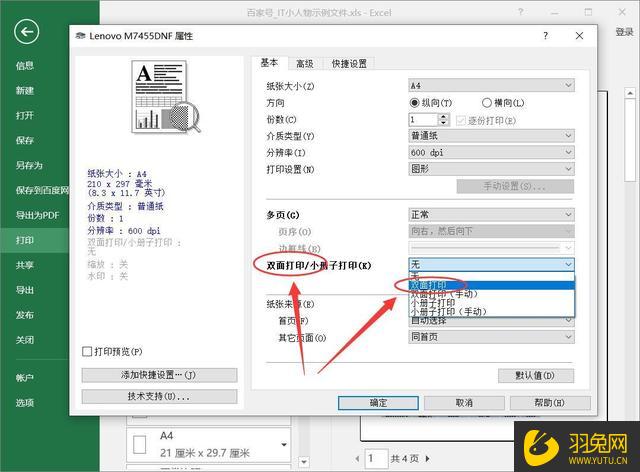Open the 纸张大小 A4 dropdown
Viewport: 640px width, 472px height.
coord(491,85)
